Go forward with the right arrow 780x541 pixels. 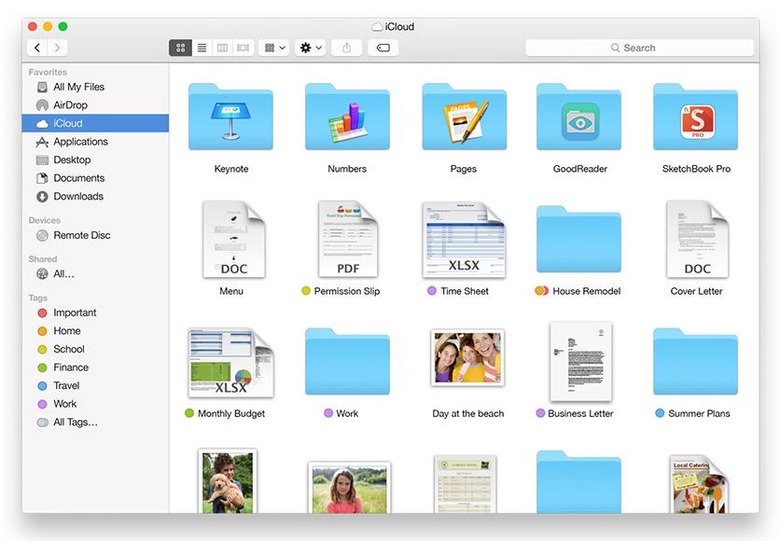pyautogui.click(x=57, y=48)
